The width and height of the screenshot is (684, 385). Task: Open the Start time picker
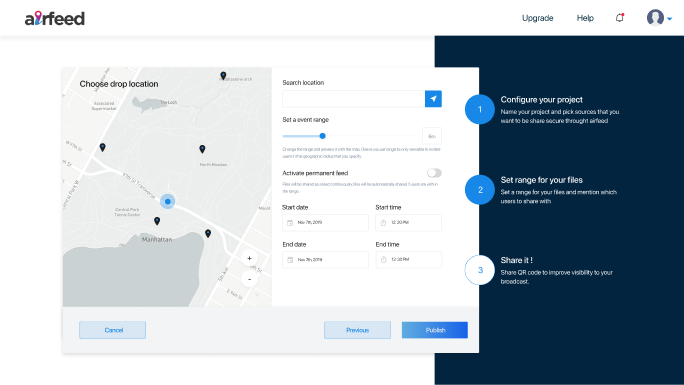pos(408,223)
